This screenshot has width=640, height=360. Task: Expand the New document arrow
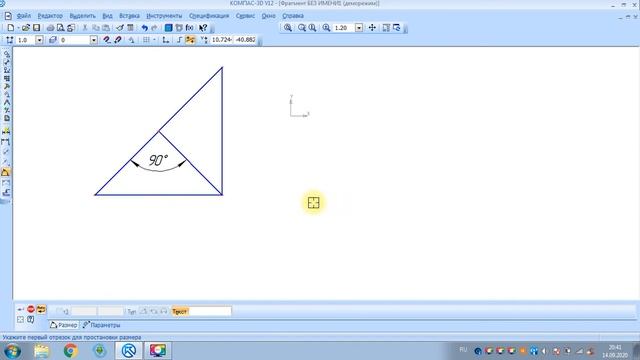click(x=18, y=28)
